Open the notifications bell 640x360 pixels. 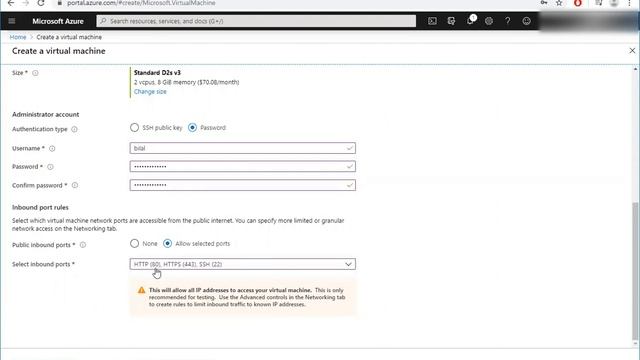pos(470,21)
